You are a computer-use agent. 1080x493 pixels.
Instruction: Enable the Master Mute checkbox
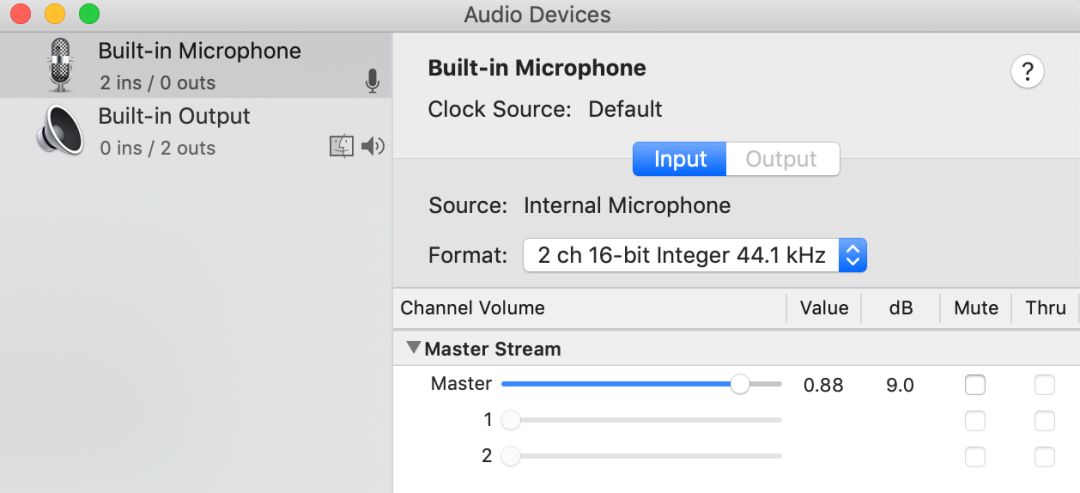click(975, 385)
